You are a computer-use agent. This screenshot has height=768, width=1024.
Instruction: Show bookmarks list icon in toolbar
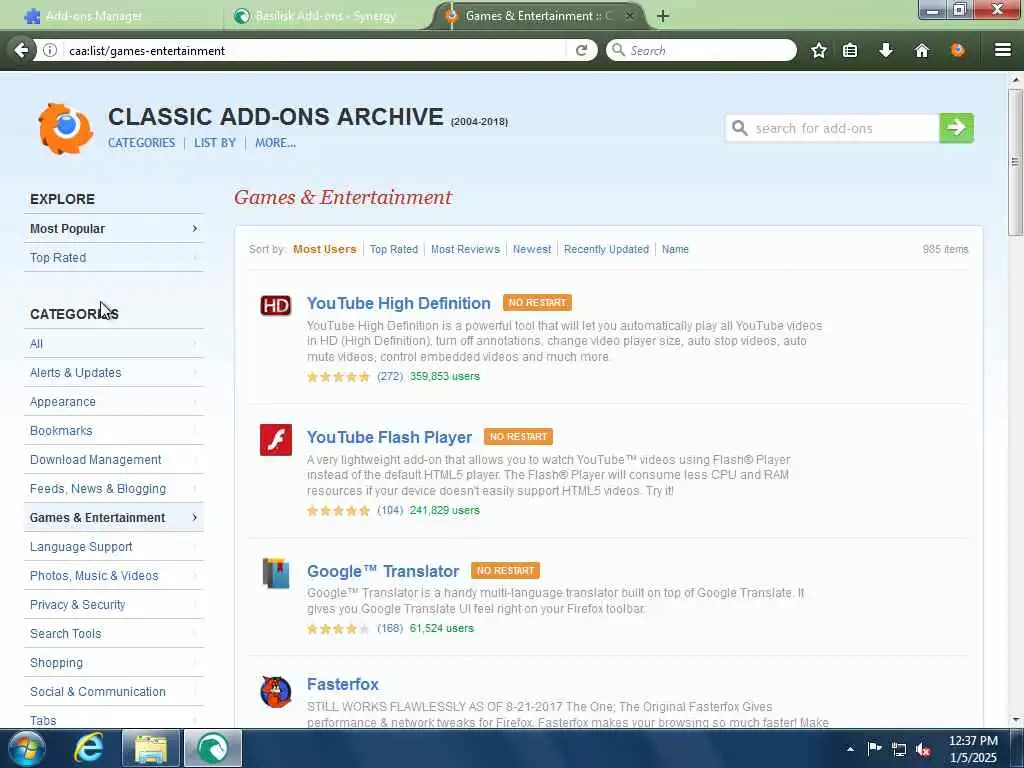(x=850, y=50)
